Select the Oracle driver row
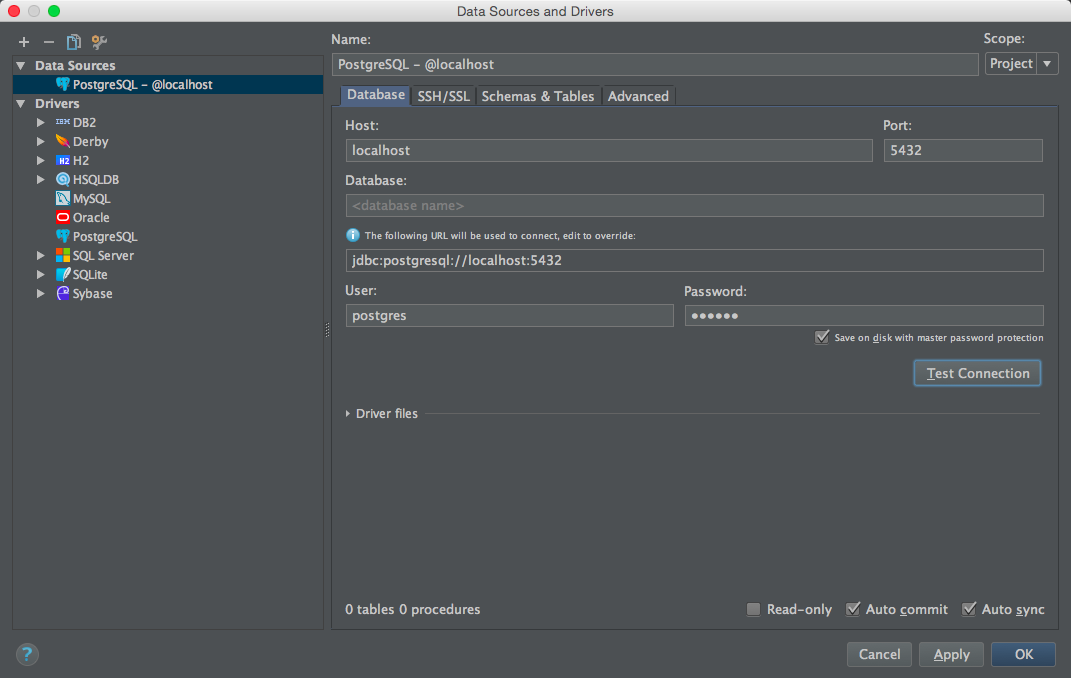Viewport: 1071px width, 678px height. coord(168,217)
